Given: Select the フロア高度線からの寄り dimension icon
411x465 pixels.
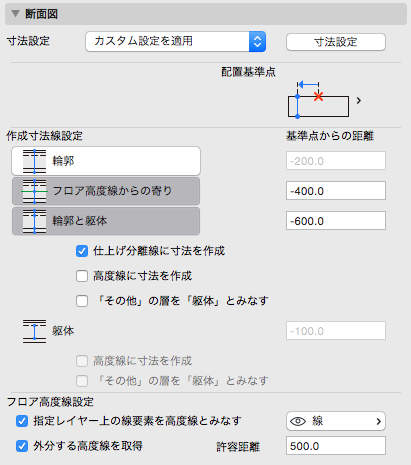Looking at the screenshot, I should click(34, 191).
